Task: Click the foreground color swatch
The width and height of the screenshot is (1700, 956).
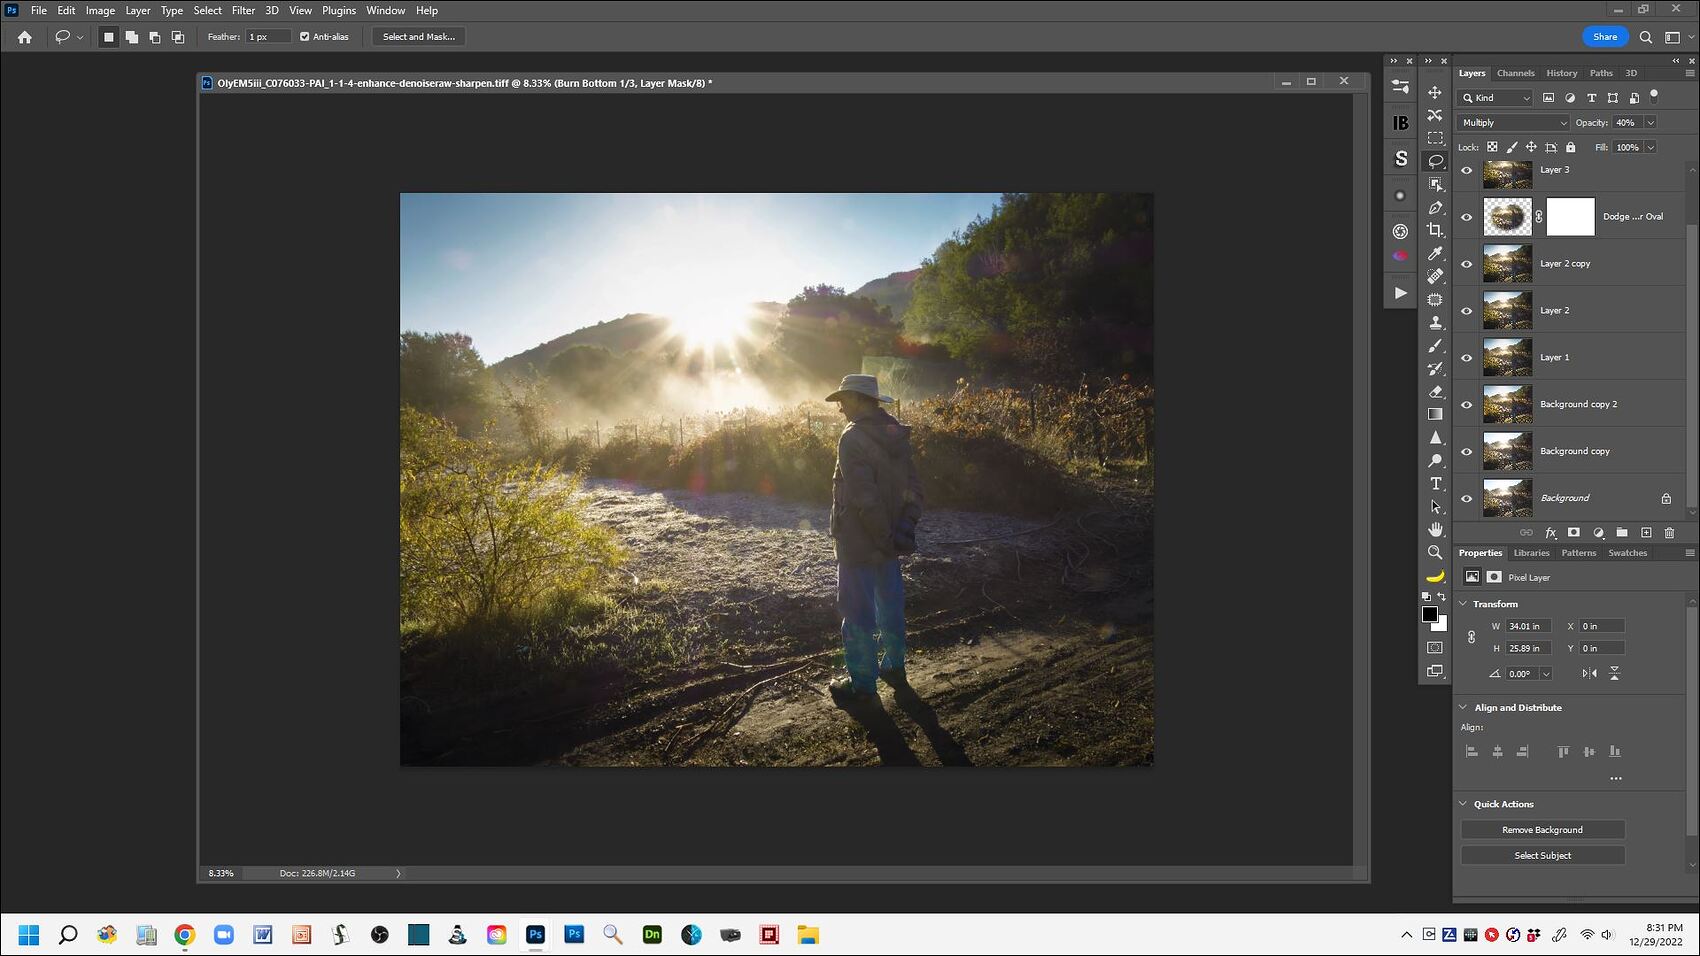Action: 1428,611
